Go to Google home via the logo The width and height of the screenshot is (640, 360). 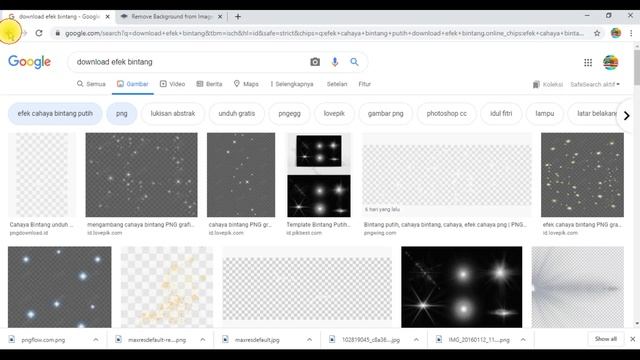(x=29, y=62)
